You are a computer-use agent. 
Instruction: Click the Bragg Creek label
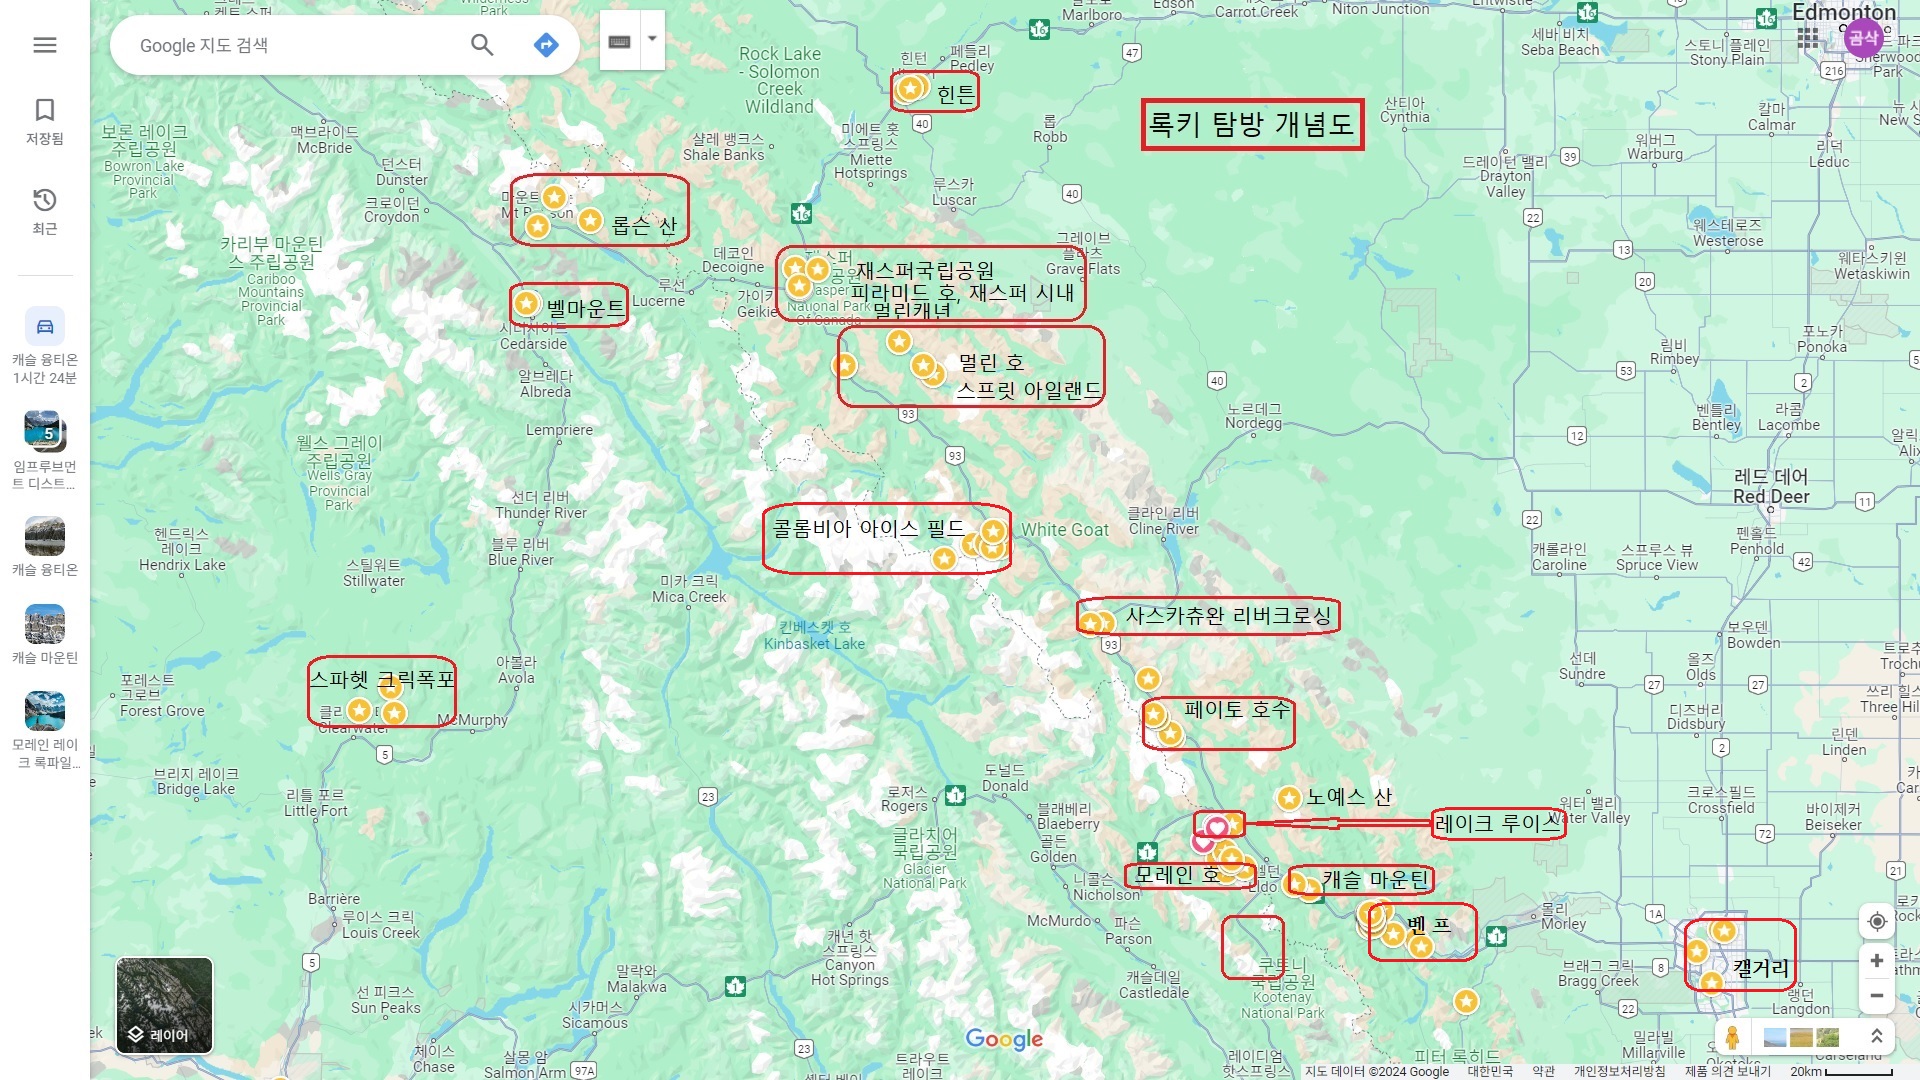pos(1598,973)
